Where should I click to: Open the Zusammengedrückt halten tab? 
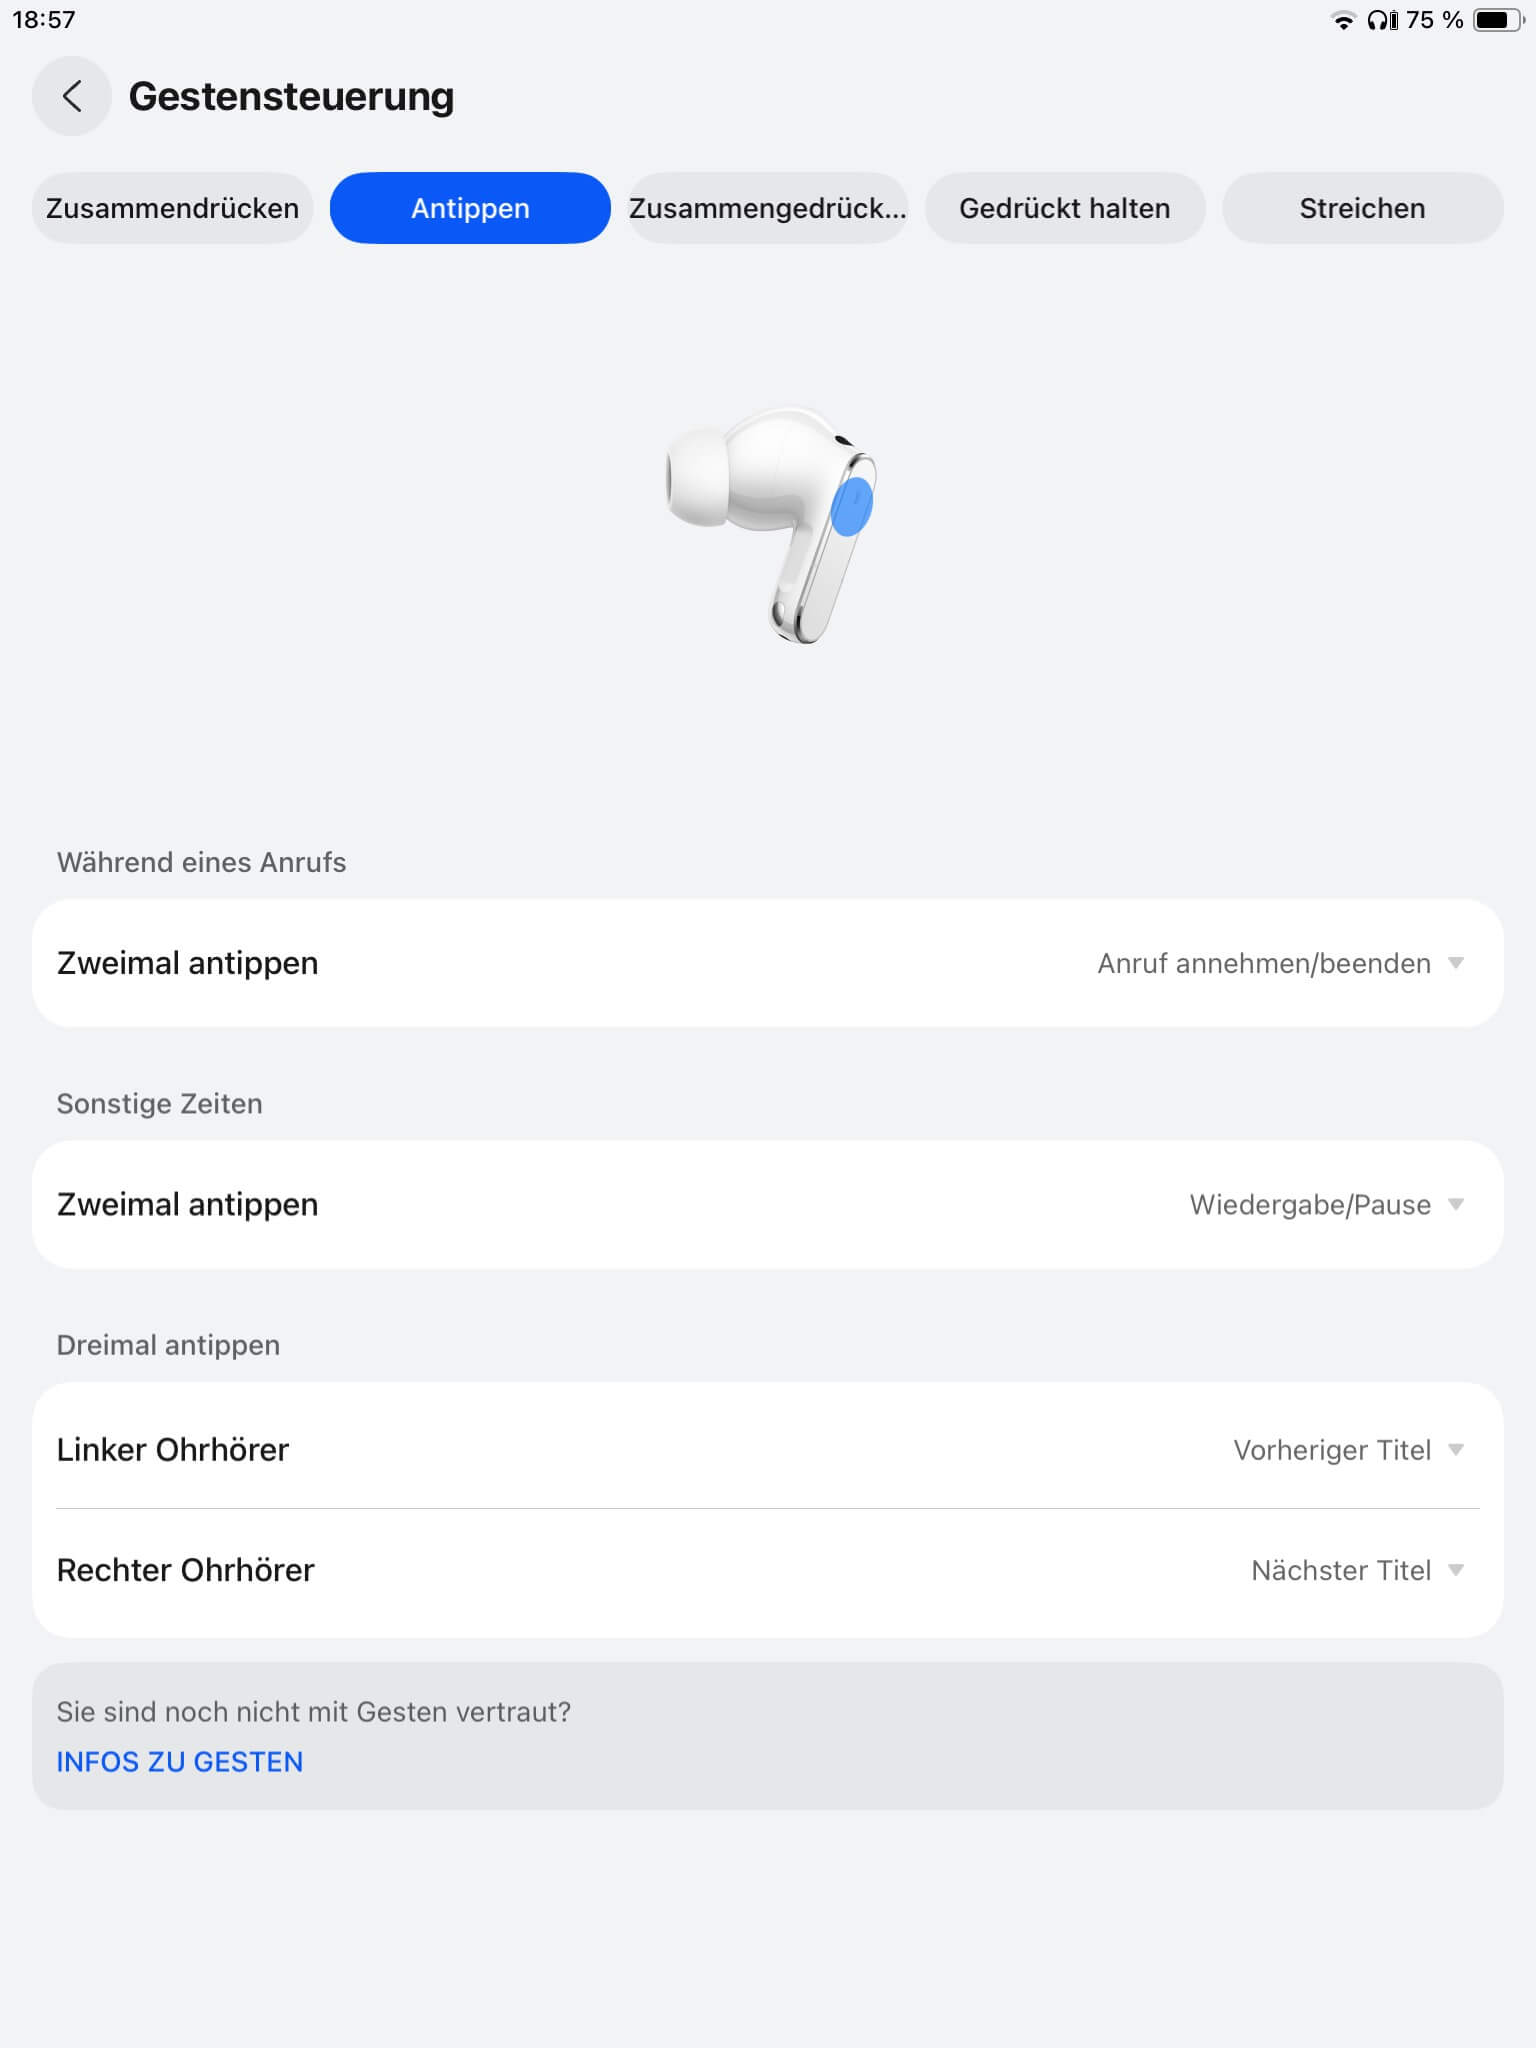767,208
